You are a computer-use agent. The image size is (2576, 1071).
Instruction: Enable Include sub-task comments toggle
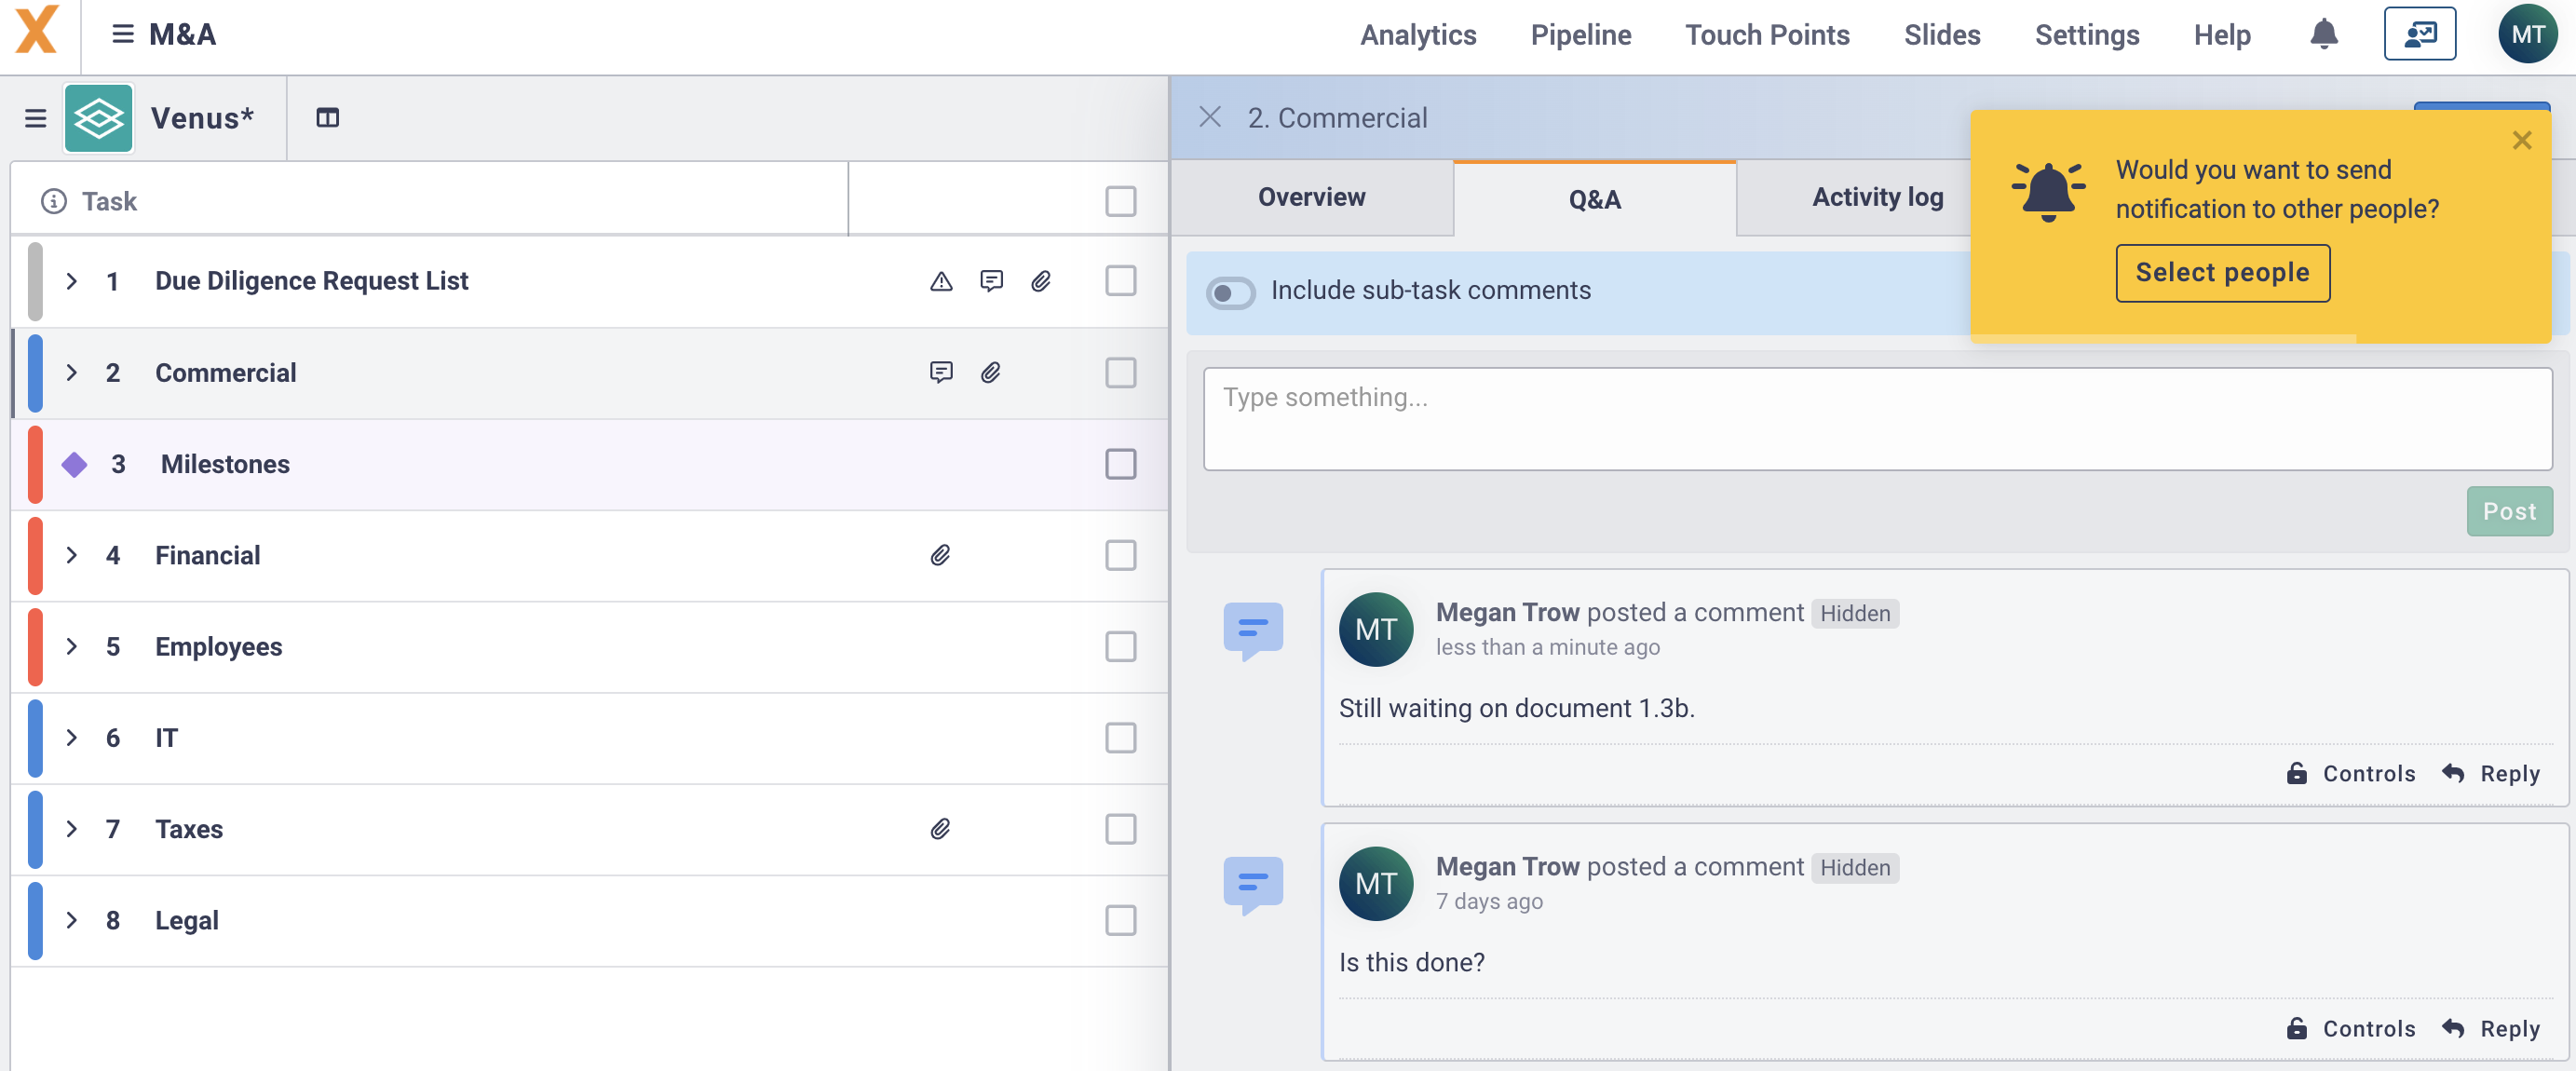coord(1230,293)
